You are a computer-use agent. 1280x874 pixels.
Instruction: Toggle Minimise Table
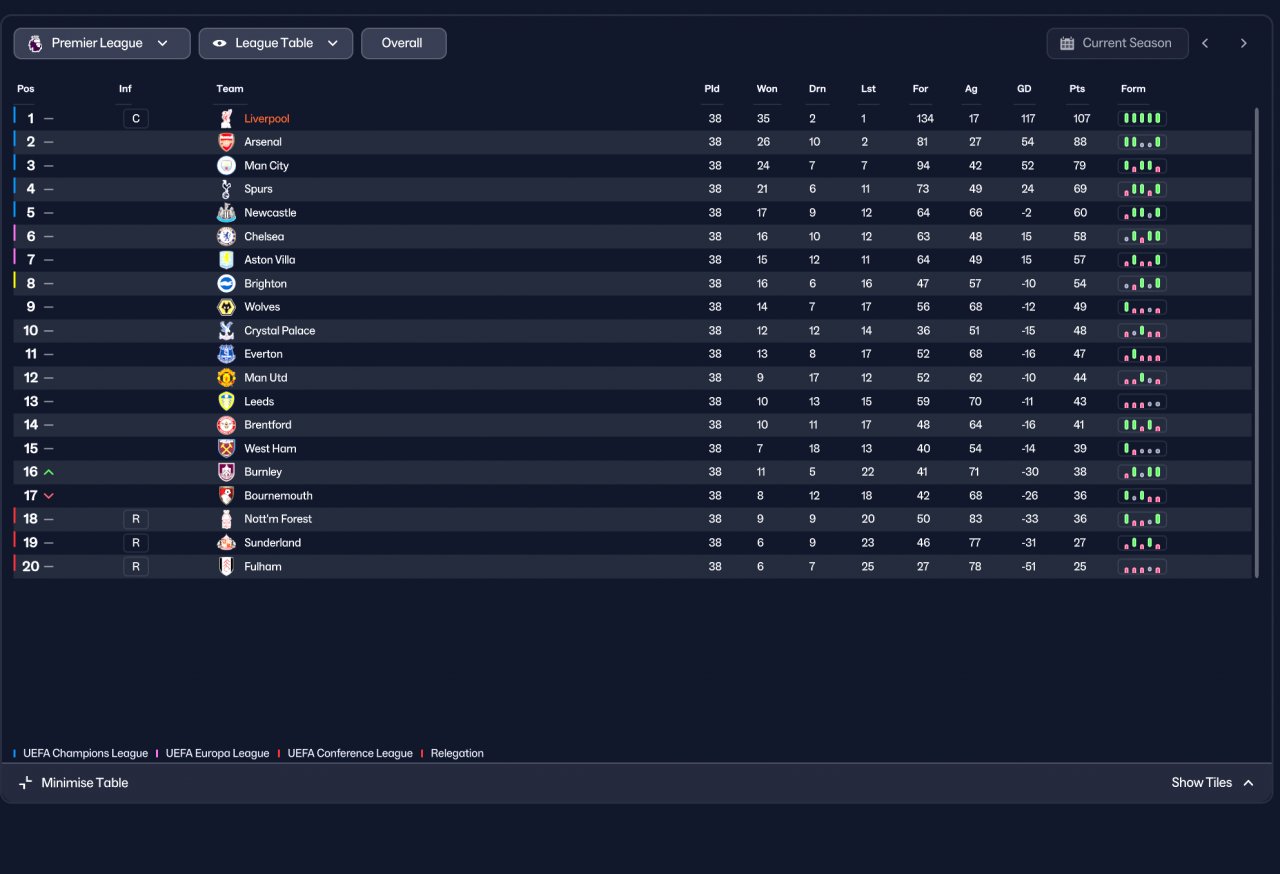click(74, 783)
